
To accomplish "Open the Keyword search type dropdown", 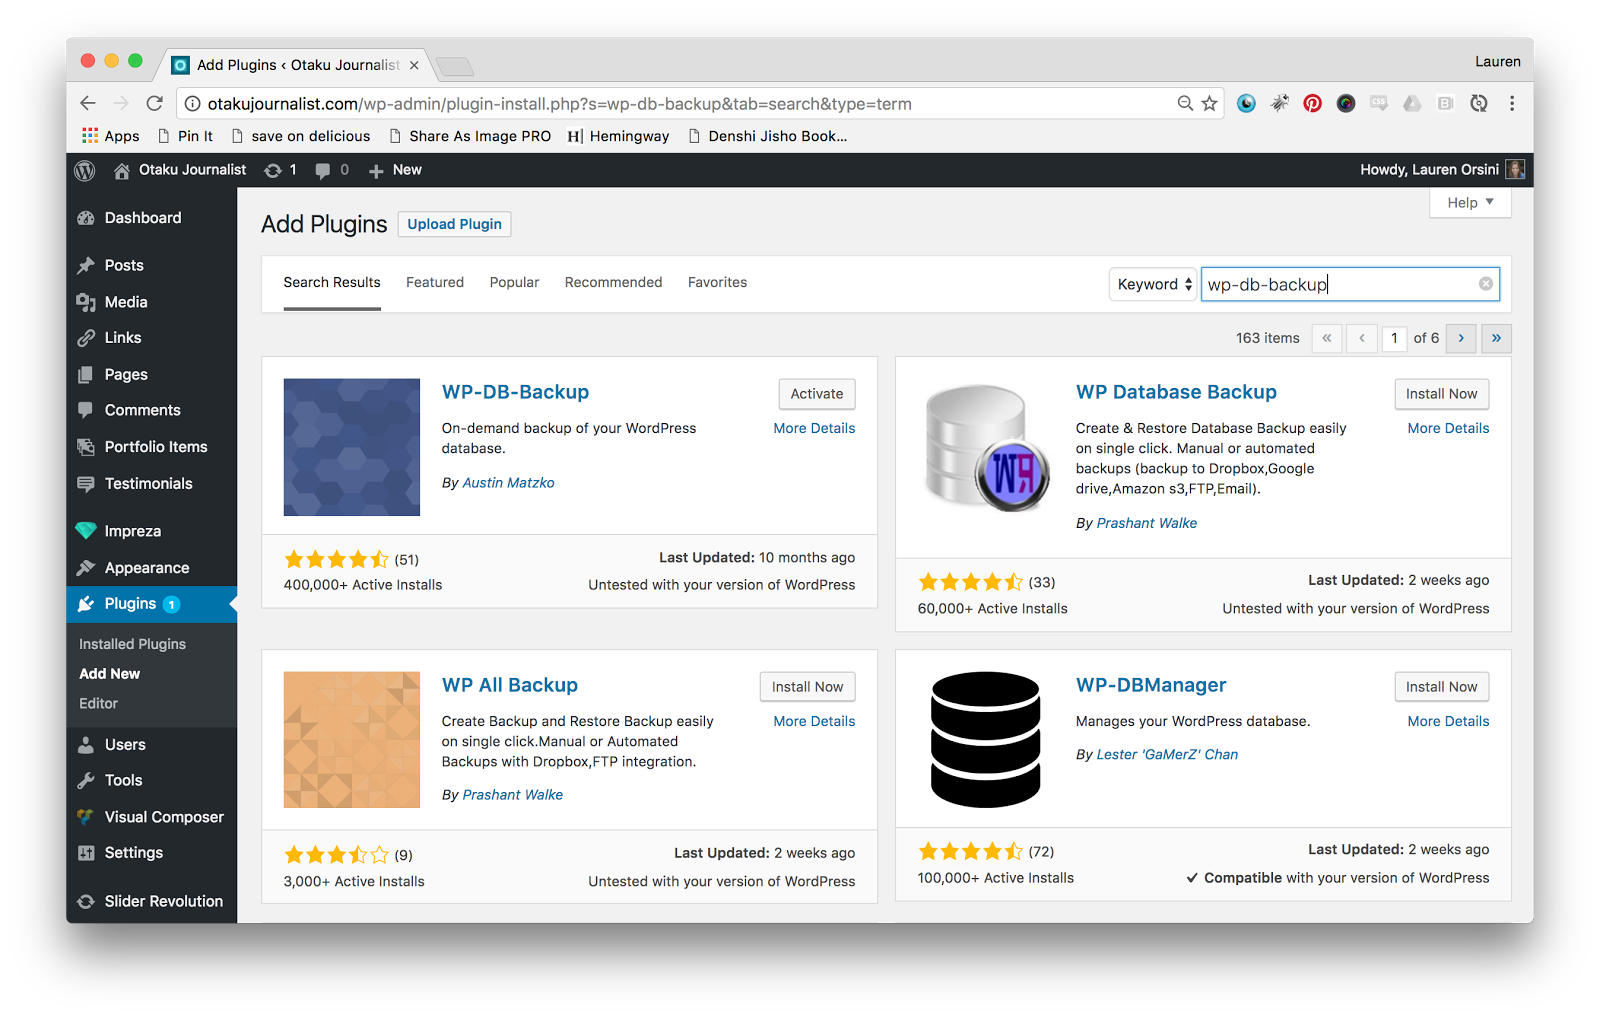I will [x=1154, y=284].
